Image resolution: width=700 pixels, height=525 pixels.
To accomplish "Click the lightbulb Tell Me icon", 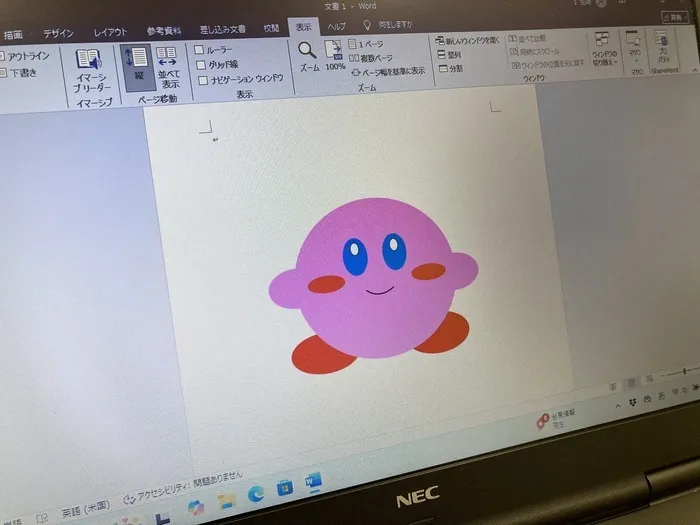I will click(x=367, y=25).
